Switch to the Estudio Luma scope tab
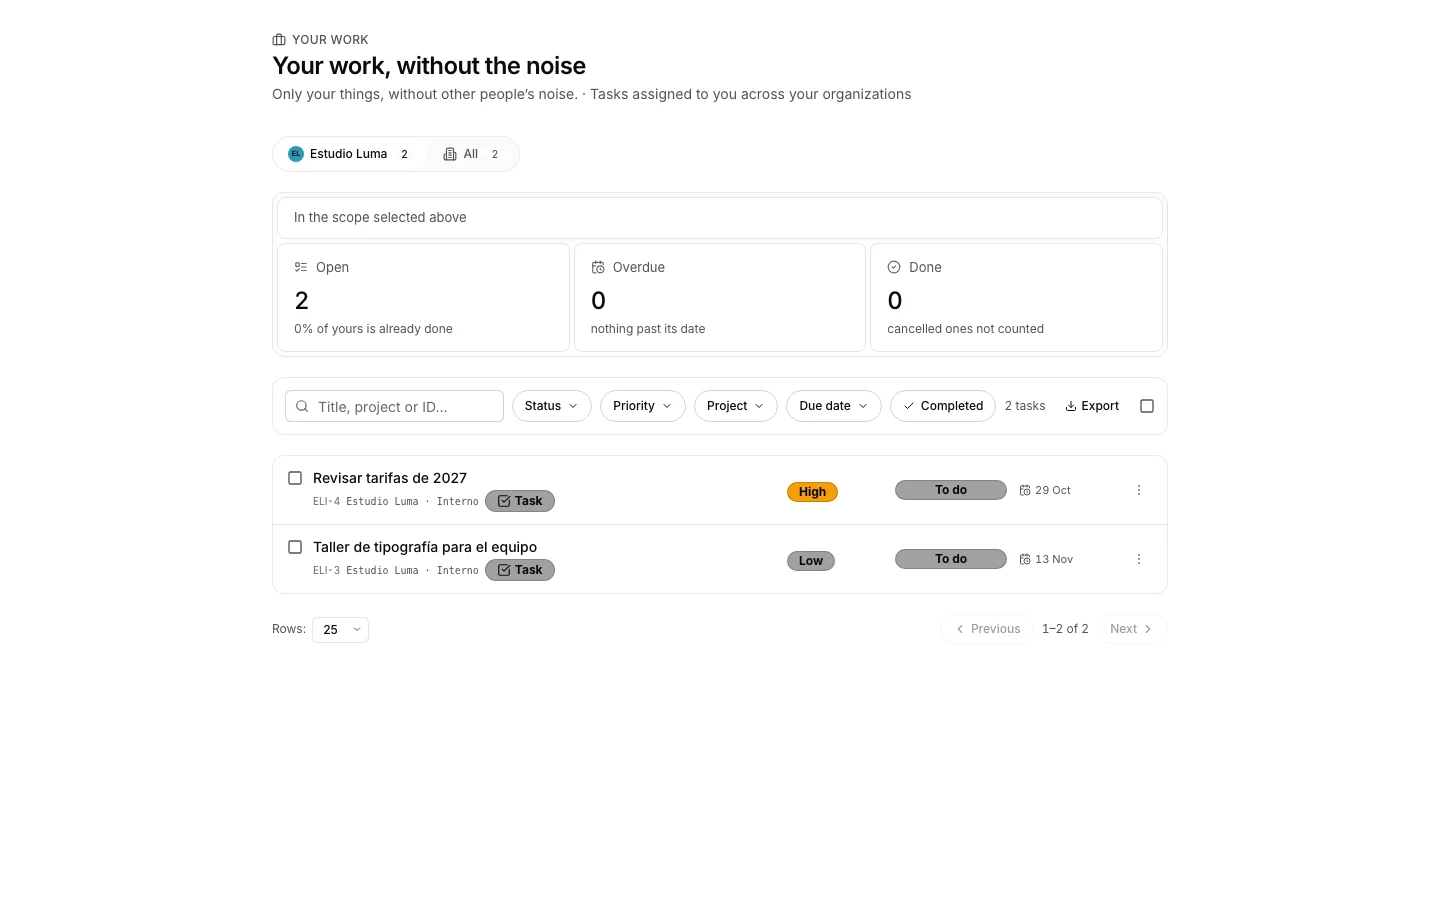 [x=349, y=154]
